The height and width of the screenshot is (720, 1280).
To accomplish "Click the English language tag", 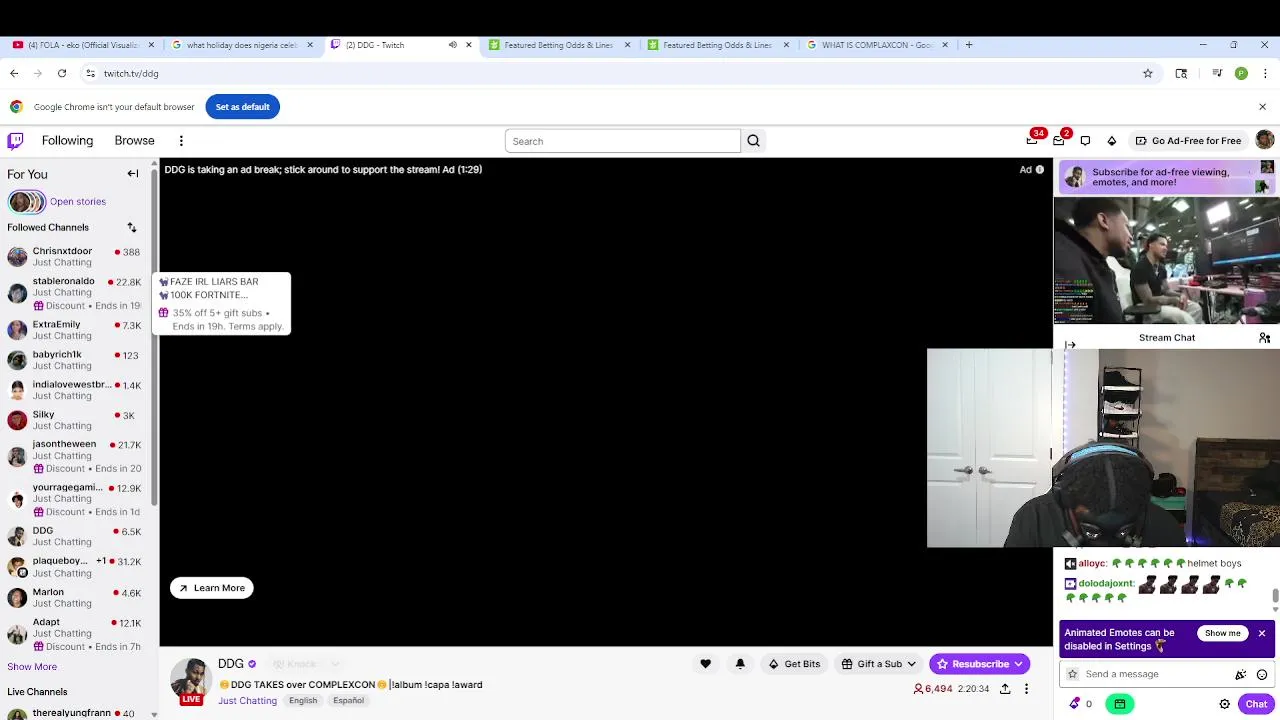I will [x=303, y=701].
